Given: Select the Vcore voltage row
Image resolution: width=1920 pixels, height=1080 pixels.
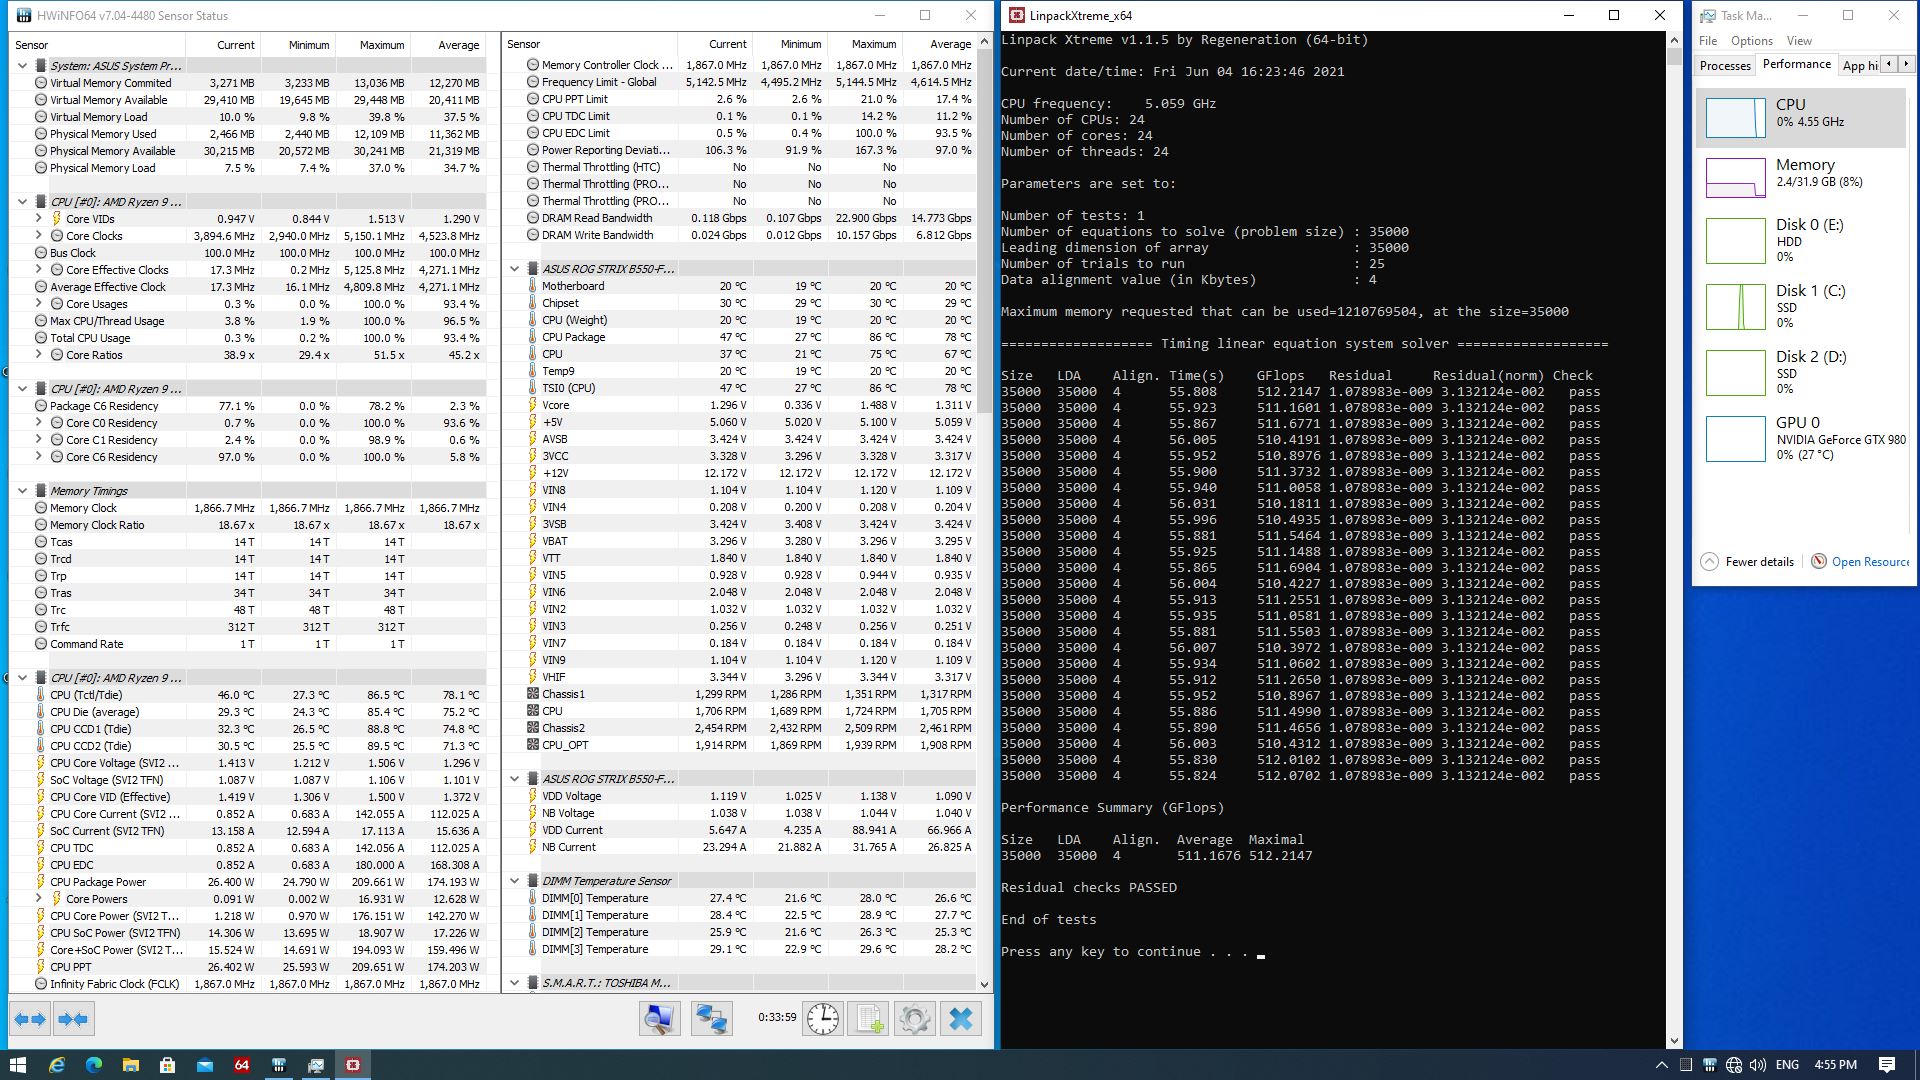Looking at the screenshot, I should (x=740, y=404).
